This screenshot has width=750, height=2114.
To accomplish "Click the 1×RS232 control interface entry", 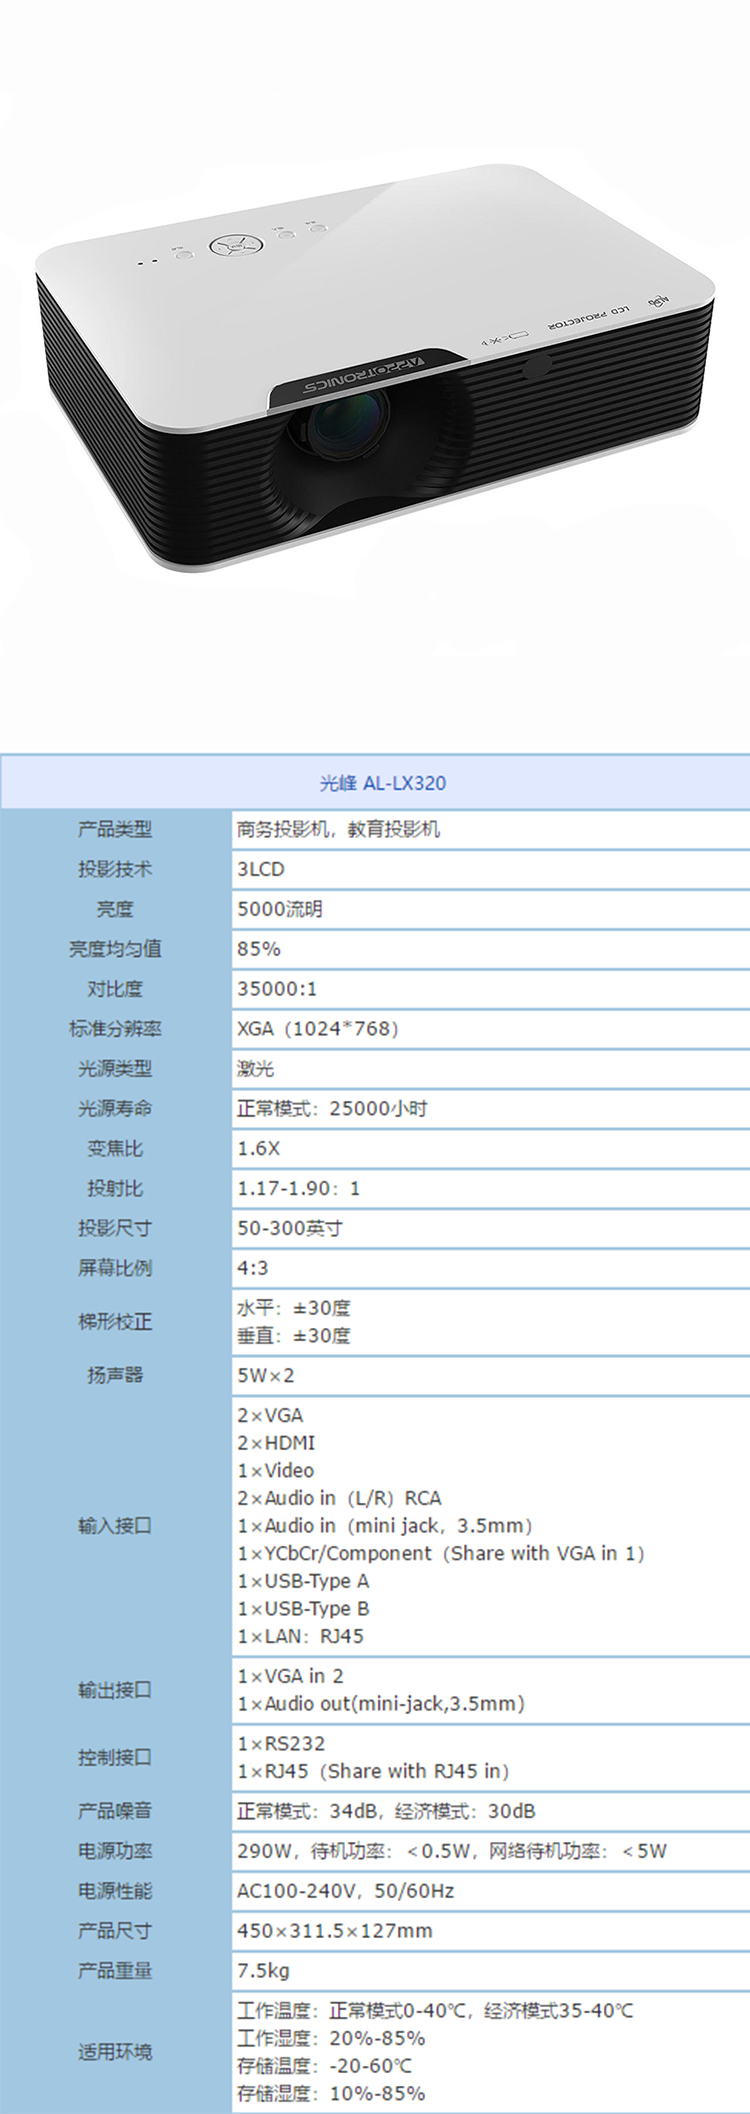I will (281, 1744).
